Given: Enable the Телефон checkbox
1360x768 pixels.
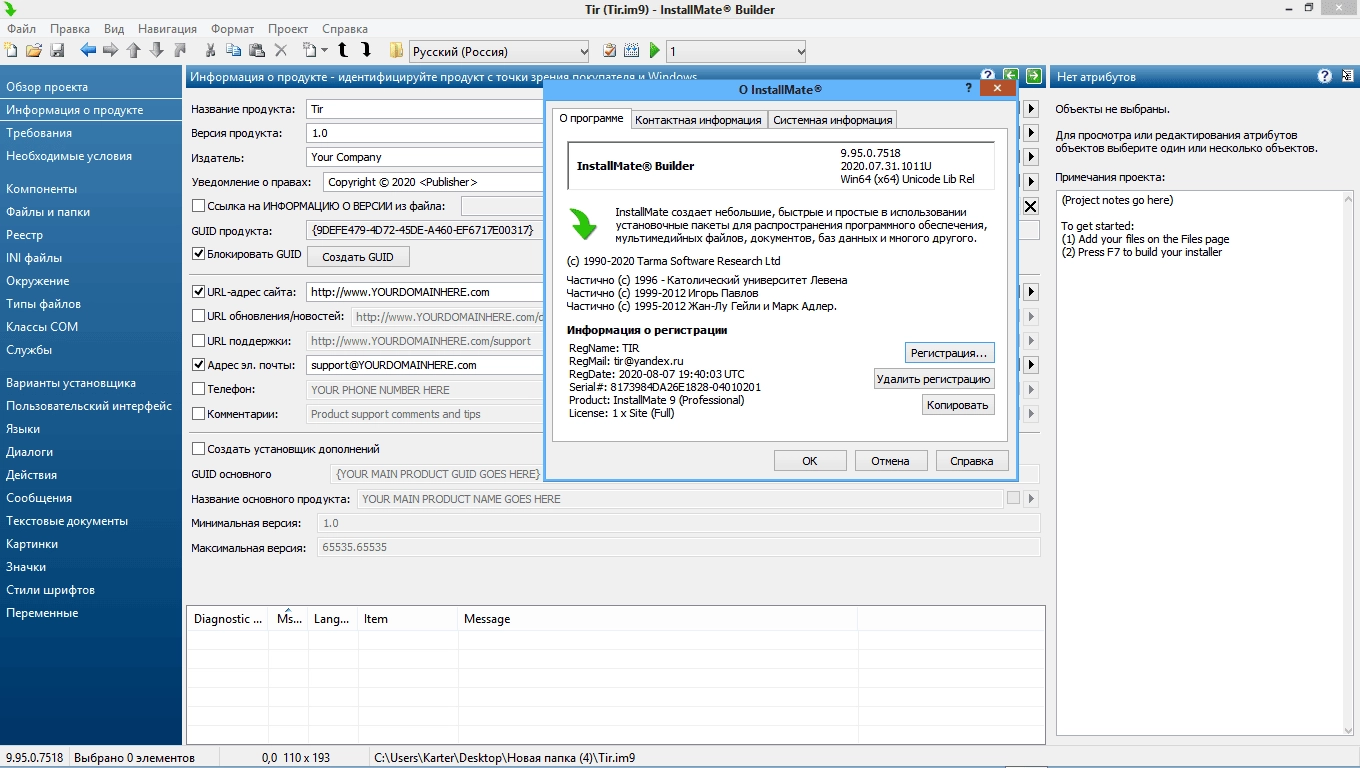Looking at the screenshot, I should 198,389.
